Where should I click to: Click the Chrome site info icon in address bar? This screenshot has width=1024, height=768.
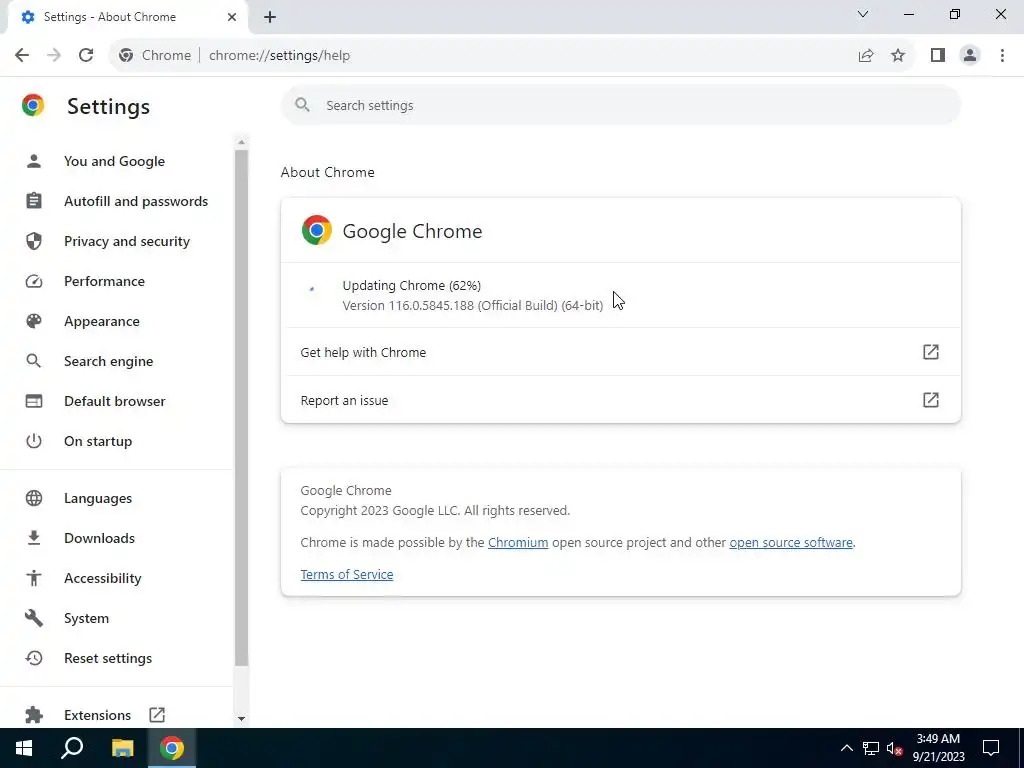coord(126,56)
